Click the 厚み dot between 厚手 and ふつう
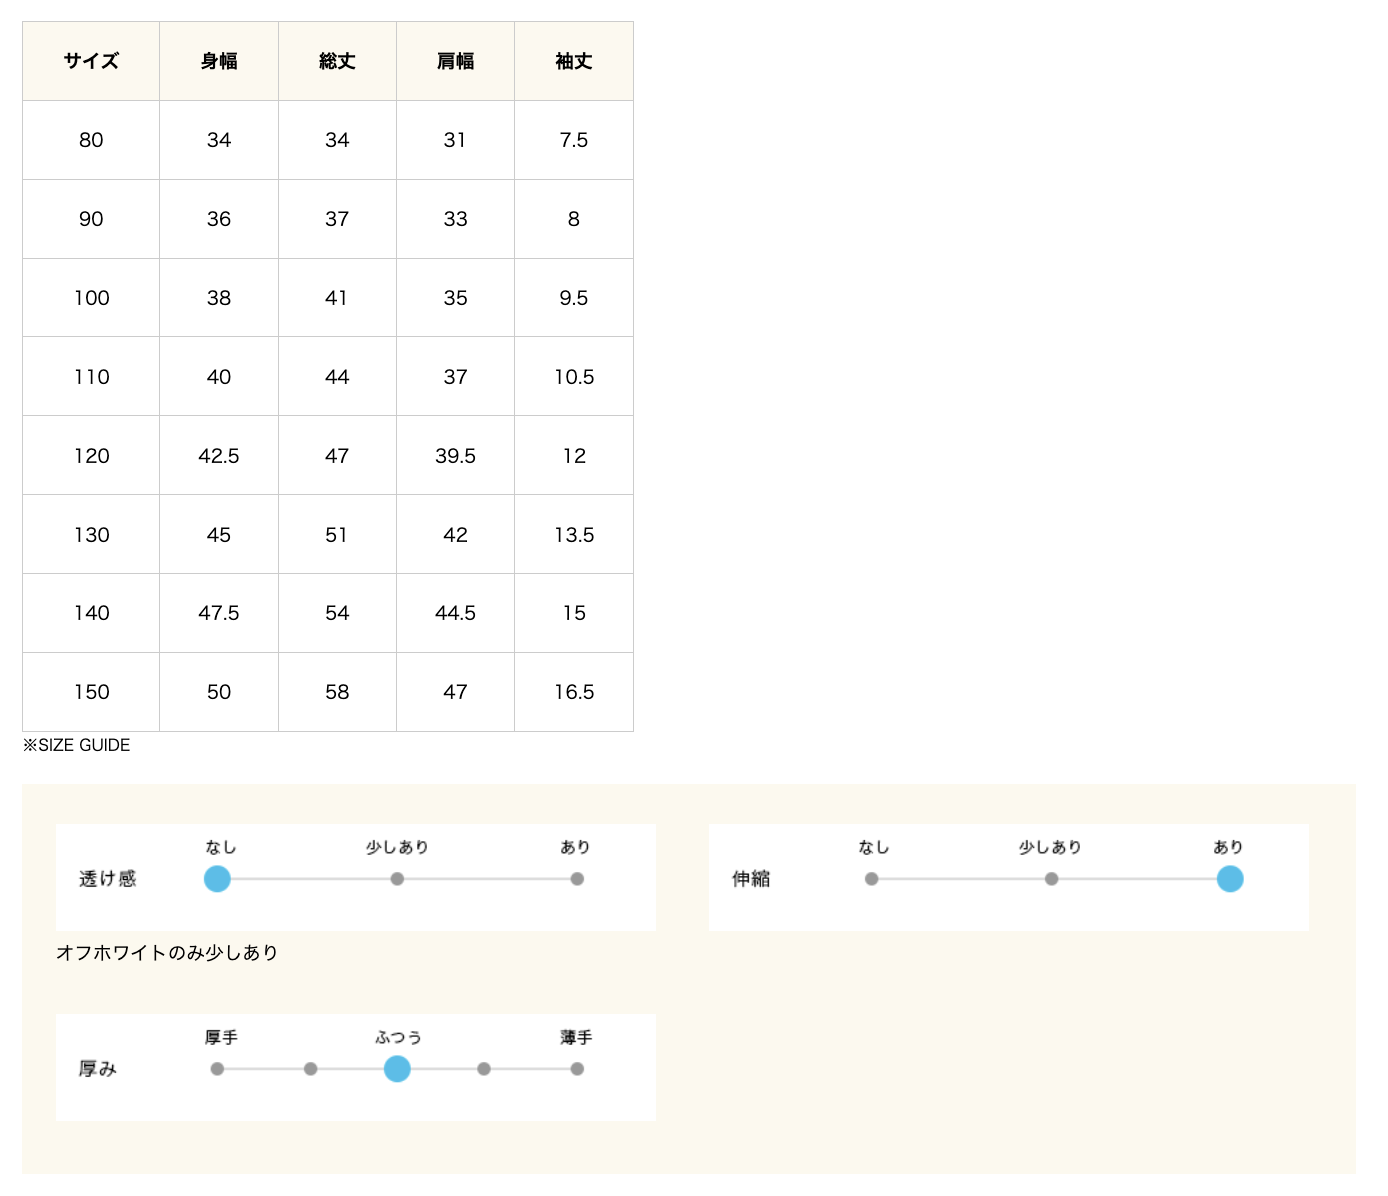1388x1196 pixels. click(x=311, y=1069)
